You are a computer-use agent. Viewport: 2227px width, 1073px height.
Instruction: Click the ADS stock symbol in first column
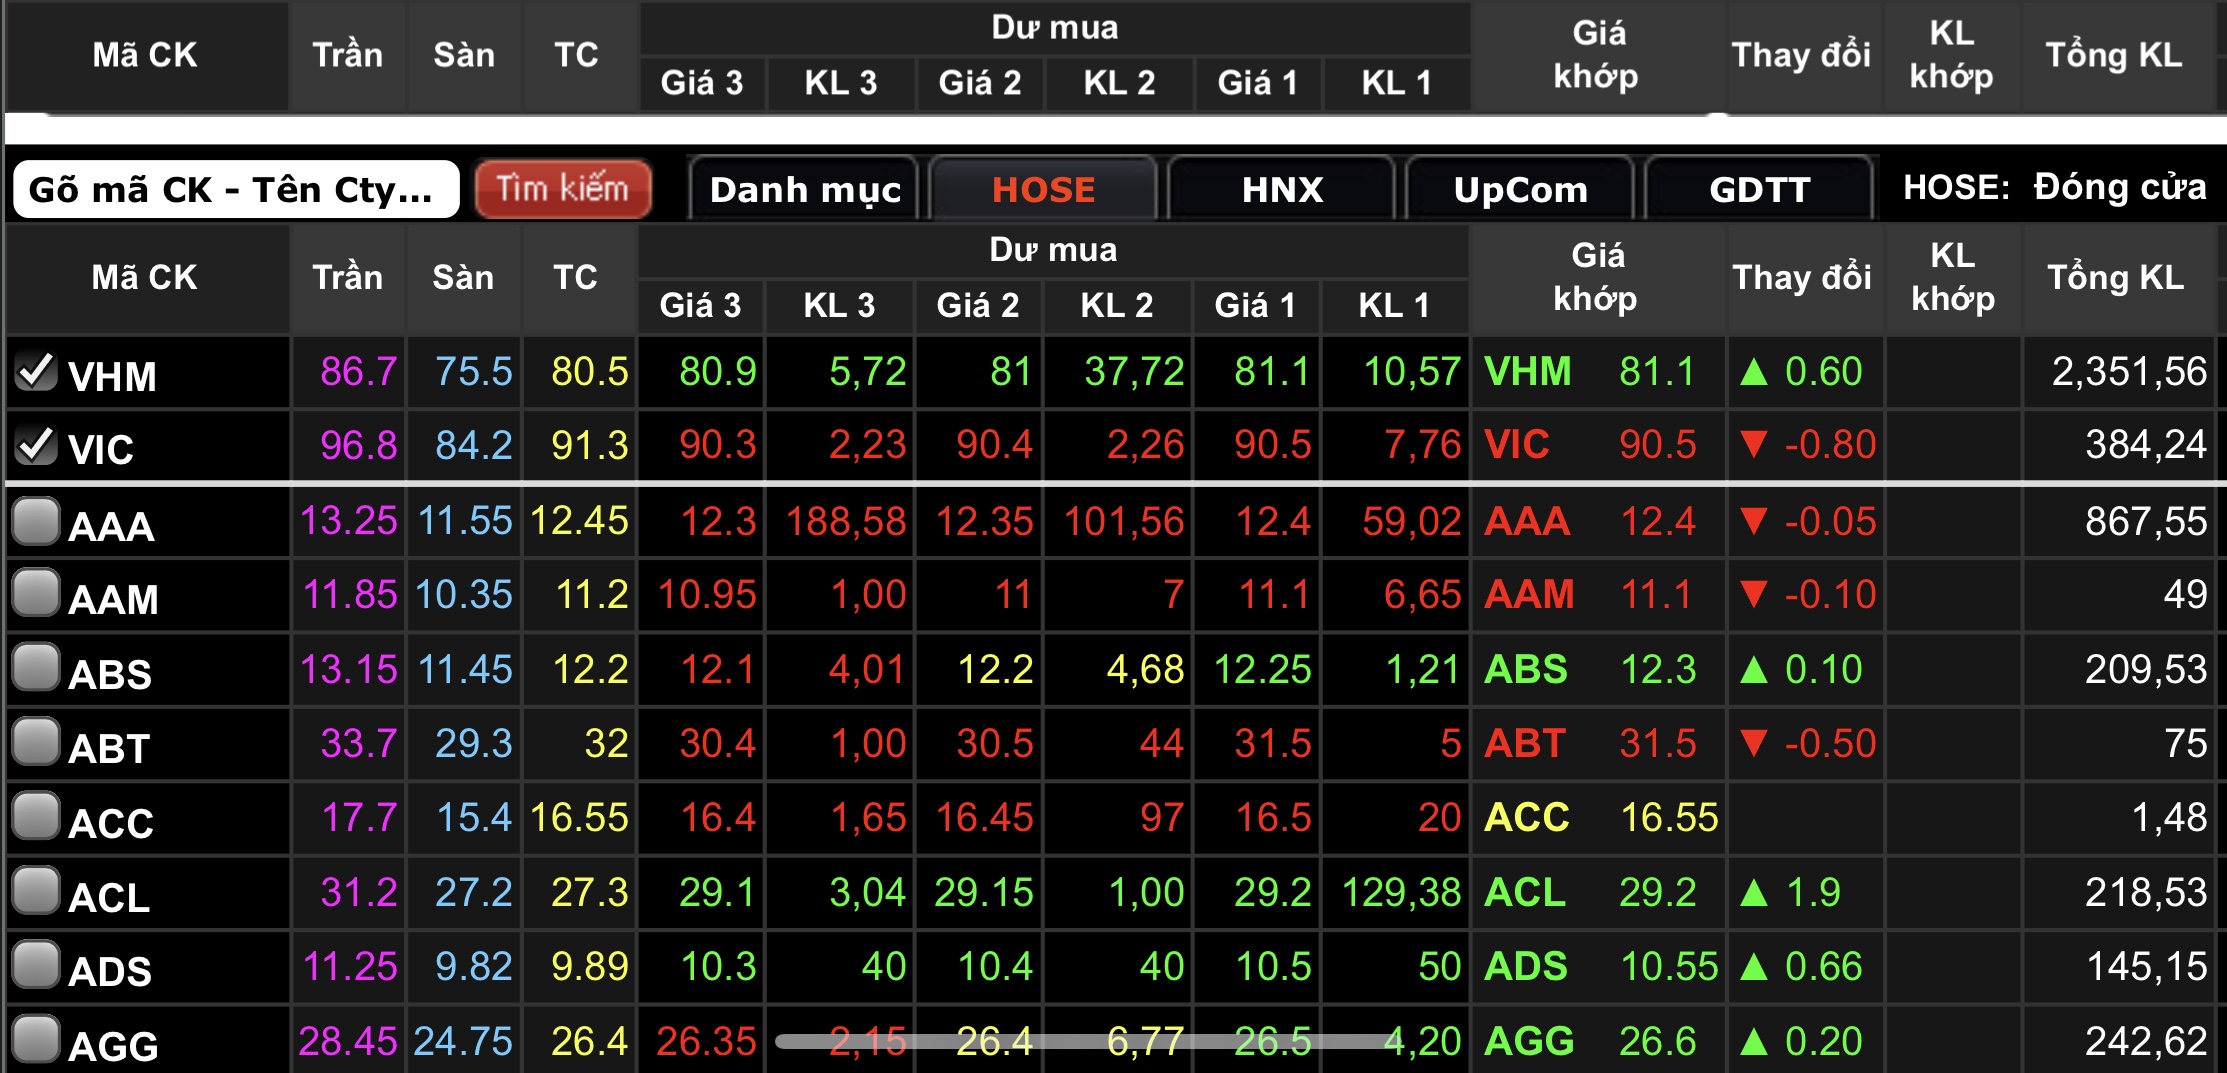pyautogui.click(x=110, y=972)
